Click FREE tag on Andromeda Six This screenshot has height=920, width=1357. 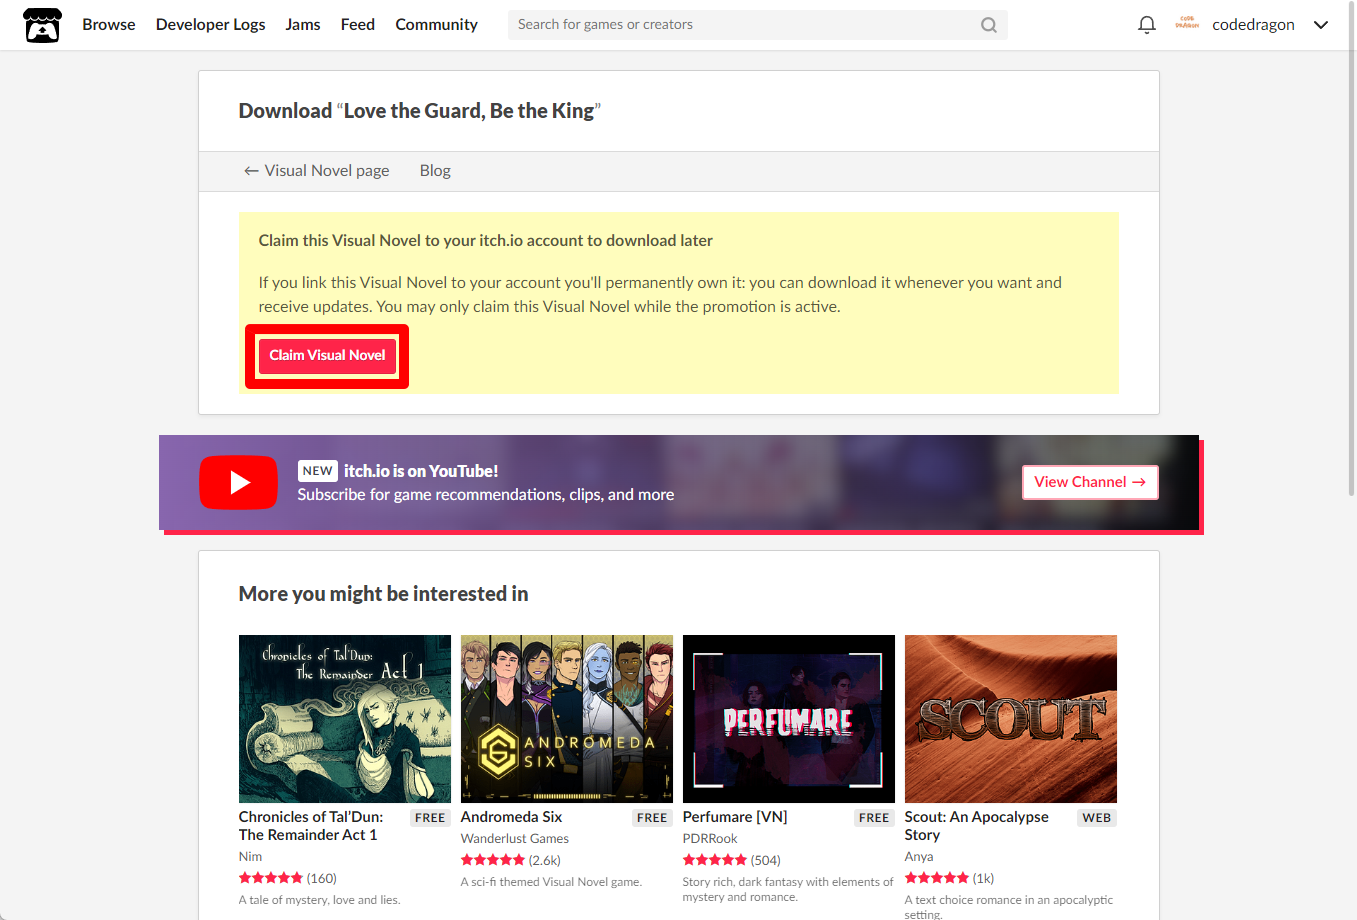[652, 818]
